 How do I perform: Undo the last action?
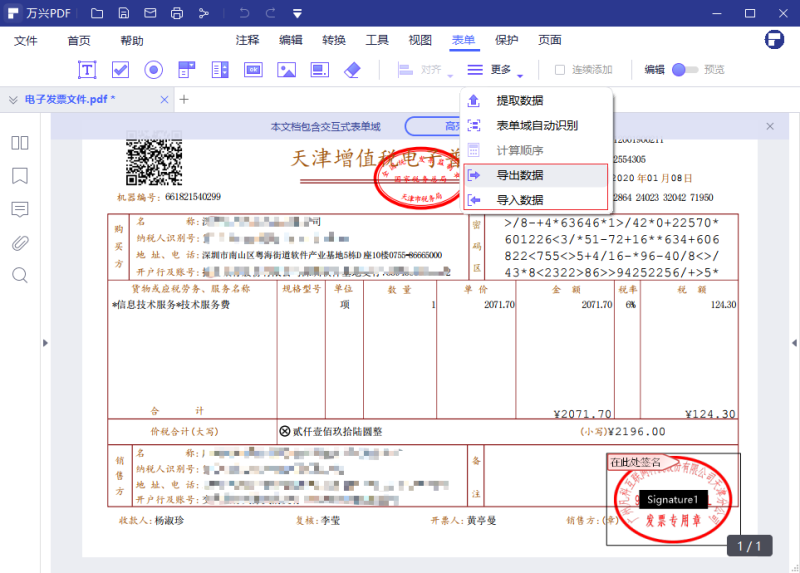244,13
